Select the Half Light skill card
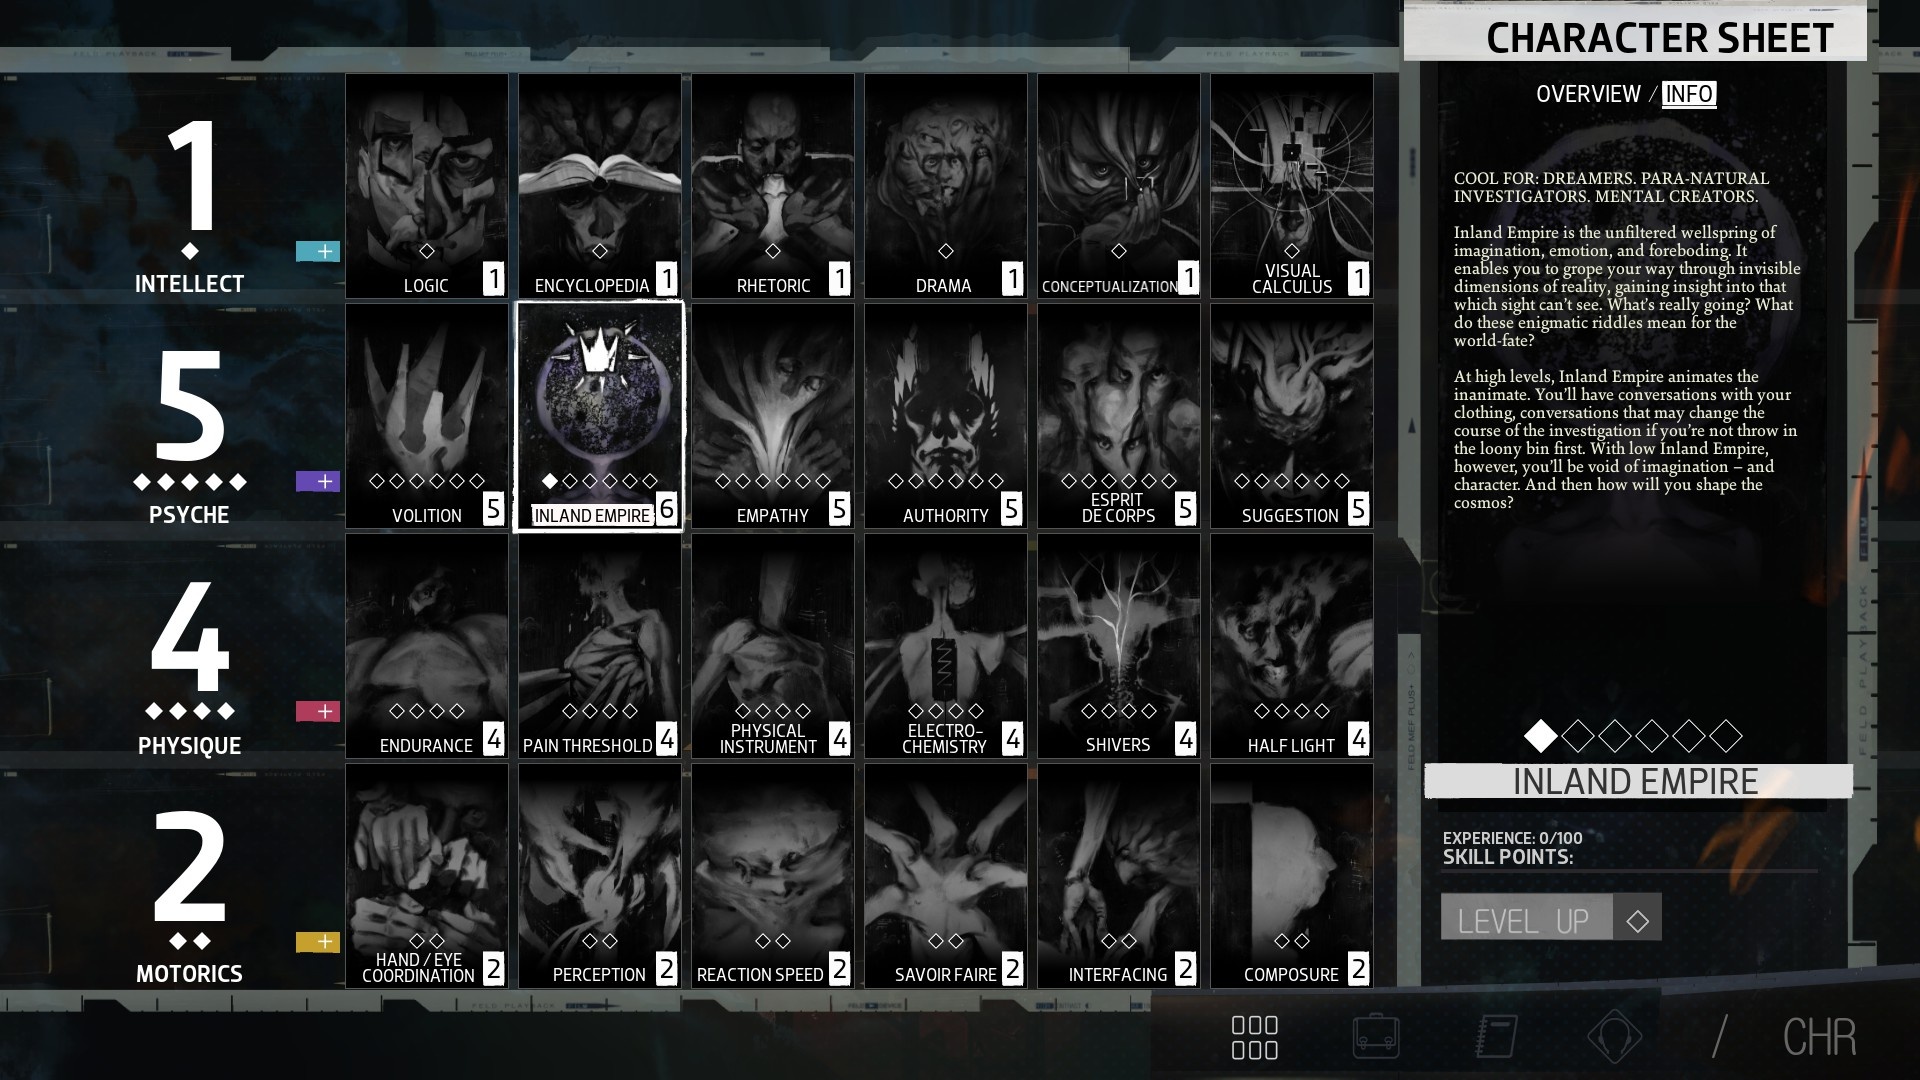The image size is (1920, 1080). (x=1291, y=646)
